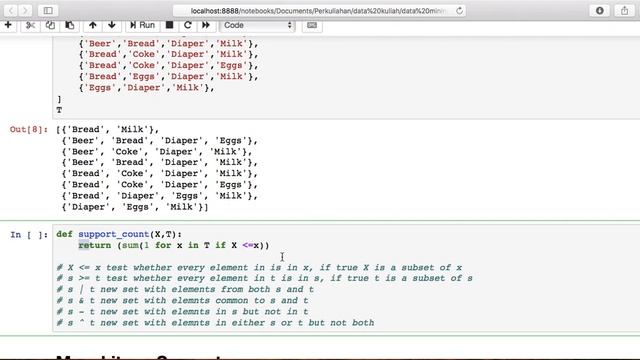
Task: Insert a new cell below with plus icon
Action: pos(8,25)
